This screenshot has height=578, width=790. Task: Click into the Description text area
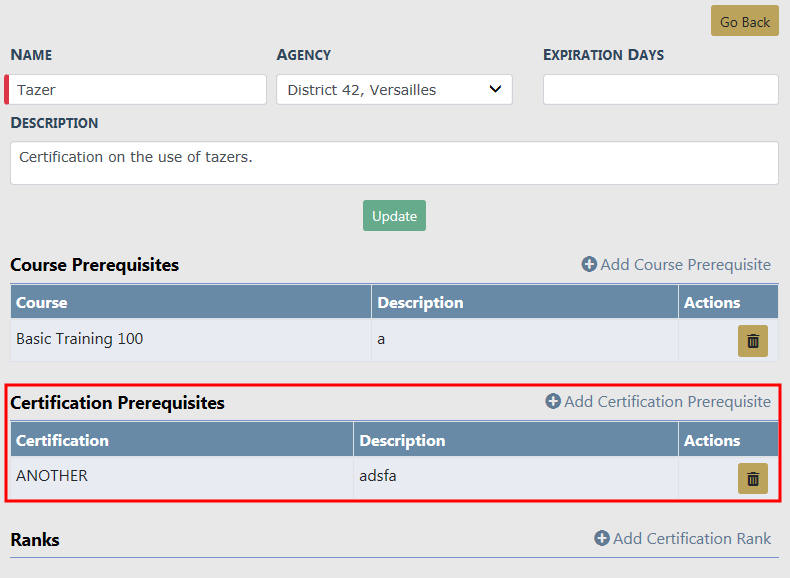394,163
